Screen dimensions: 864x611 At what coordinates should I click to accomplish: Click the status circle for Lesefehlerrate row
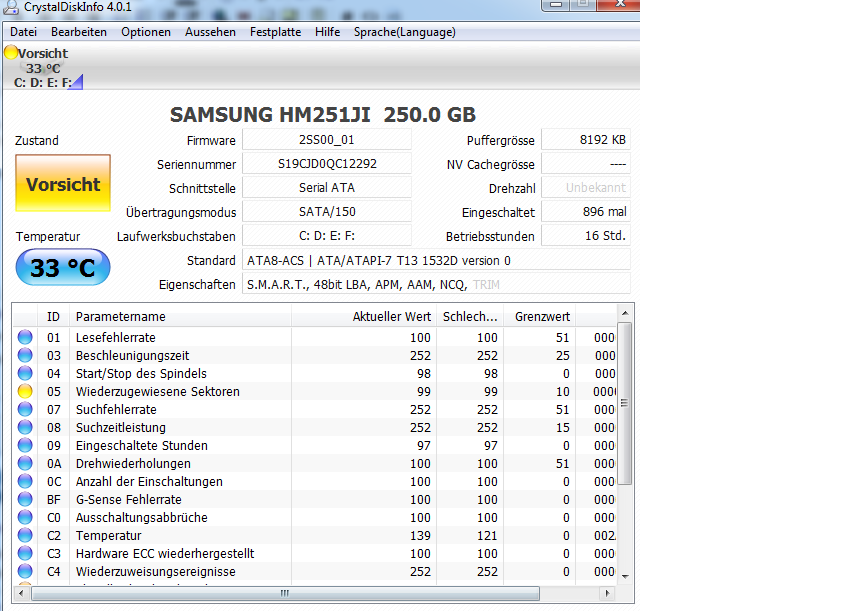coord(25,337)
